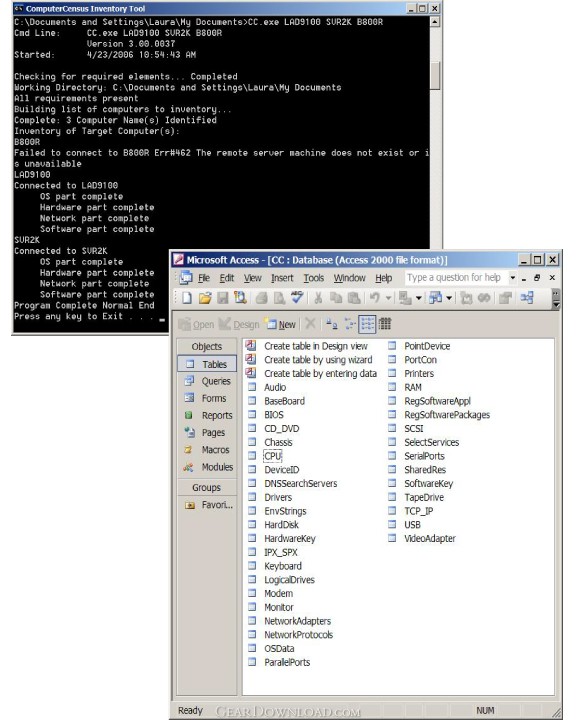Viewport: 576px width, 720px height.
Task: Open the Window menu
Action: [350, 278]
